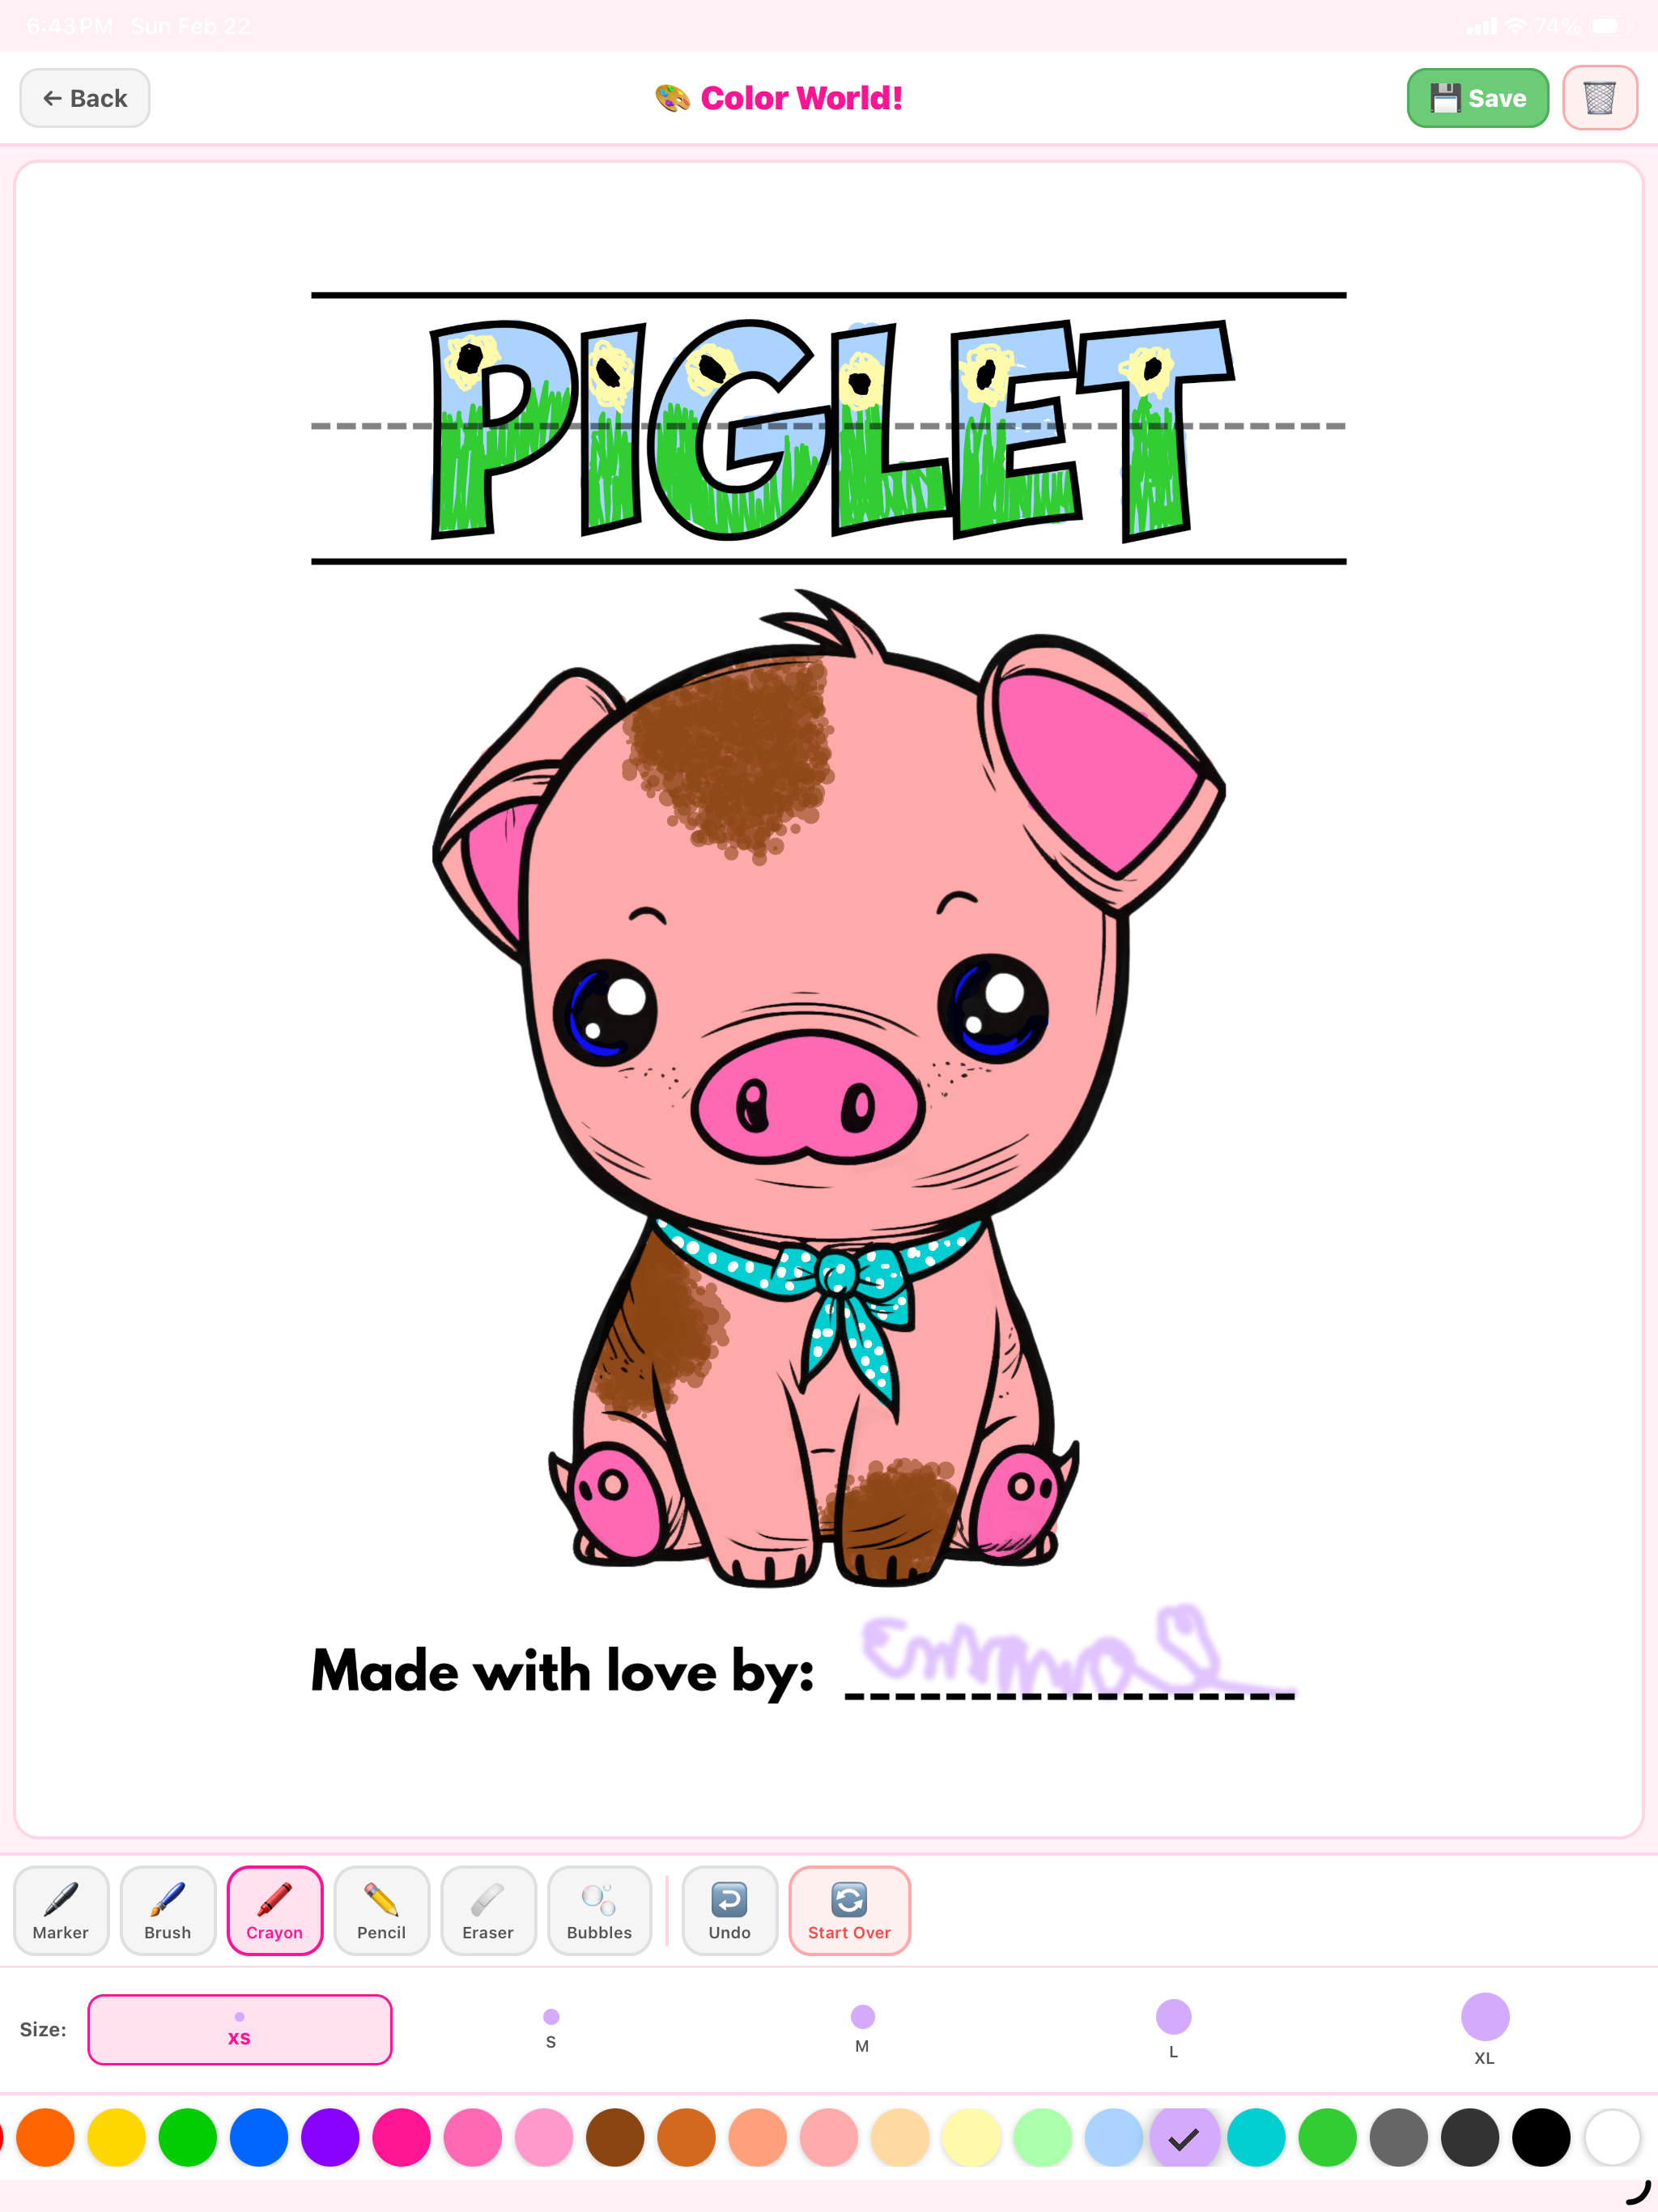Tap the trash can delete icon
Viewport: 1658px width, 2212px height.
point(1600,98)
